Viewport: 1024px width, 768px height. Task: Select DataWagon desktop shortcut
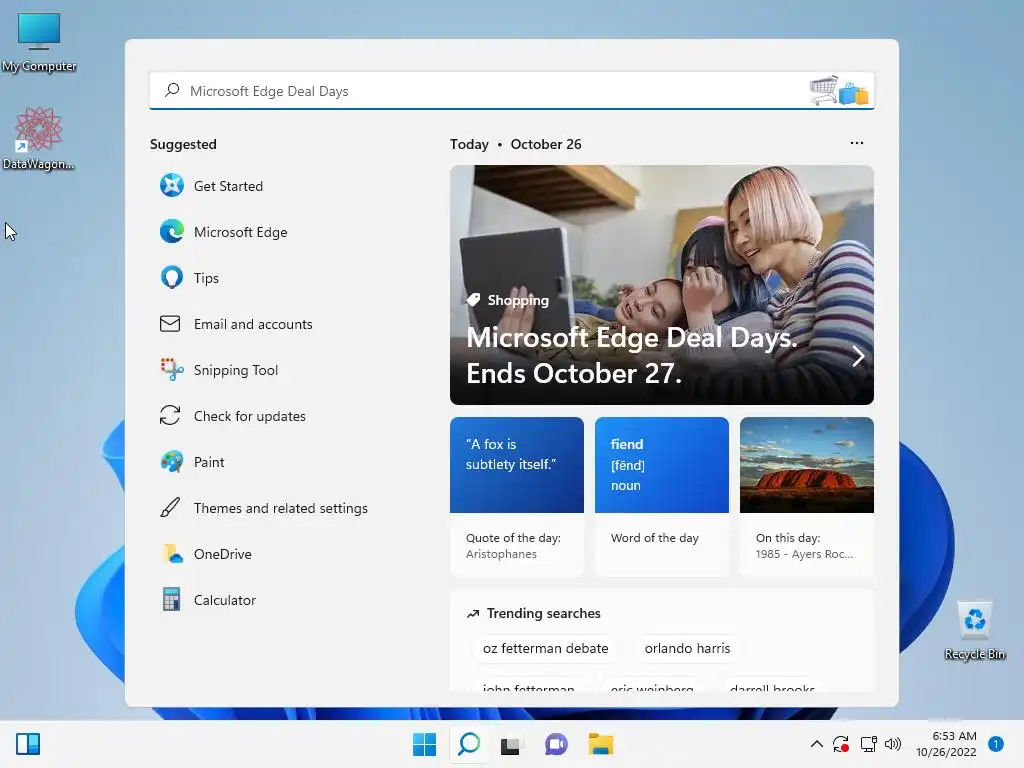39,138
